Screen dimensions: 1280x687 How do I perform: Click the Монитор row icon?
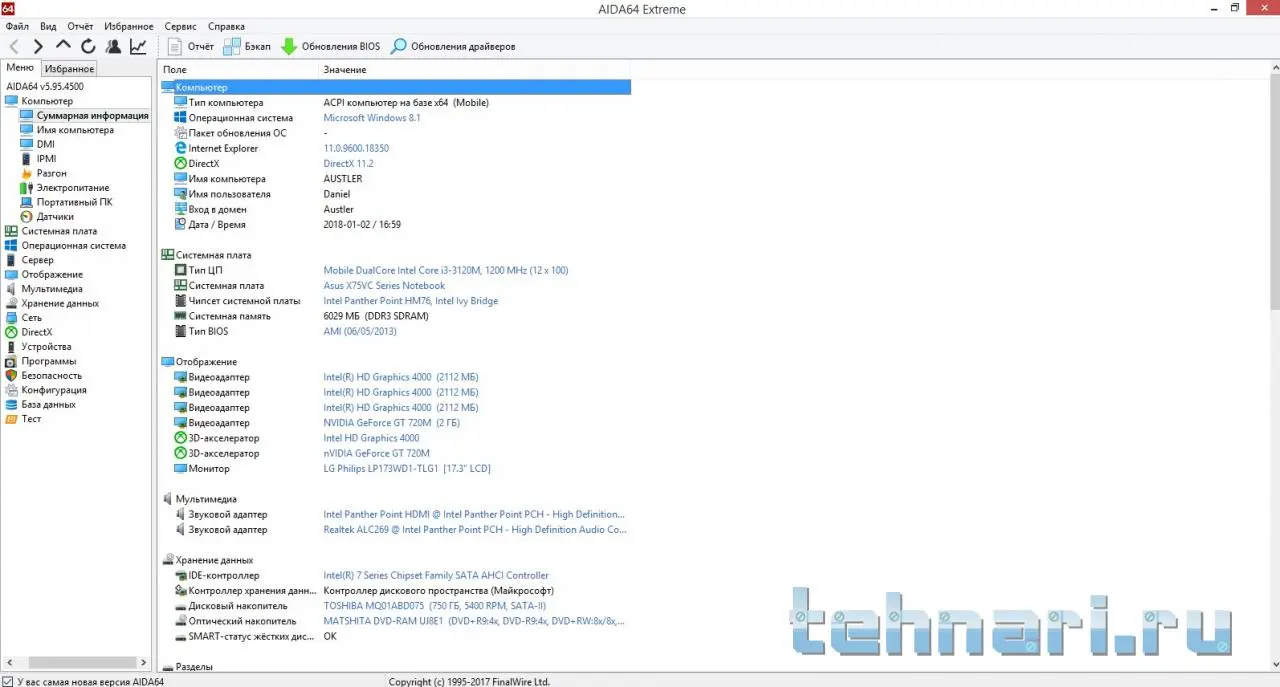180,469
